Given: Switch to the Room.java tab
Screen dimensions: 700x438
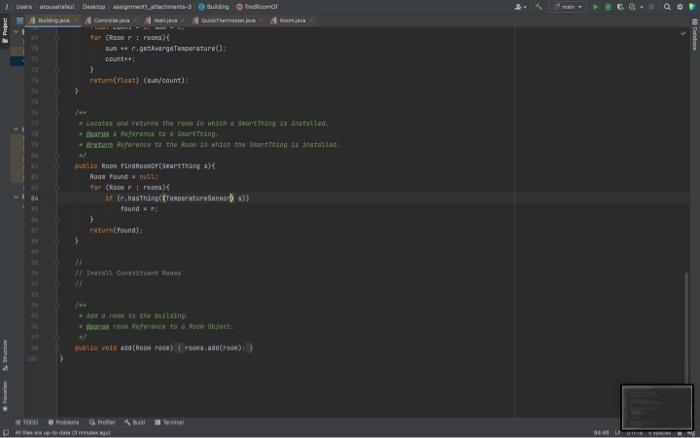Looking at the screenshot, I should pyautogui.click(x=292, y=21).
